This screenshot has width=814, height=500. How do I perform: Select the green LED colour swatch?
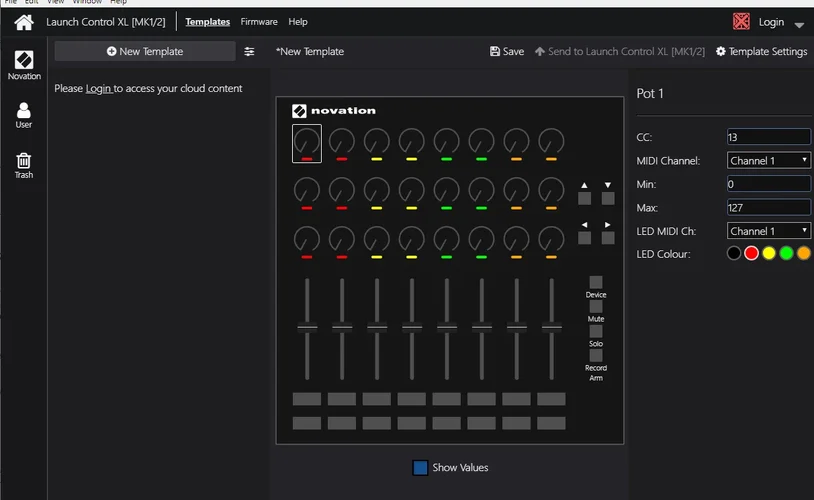[x=786, y=253]
